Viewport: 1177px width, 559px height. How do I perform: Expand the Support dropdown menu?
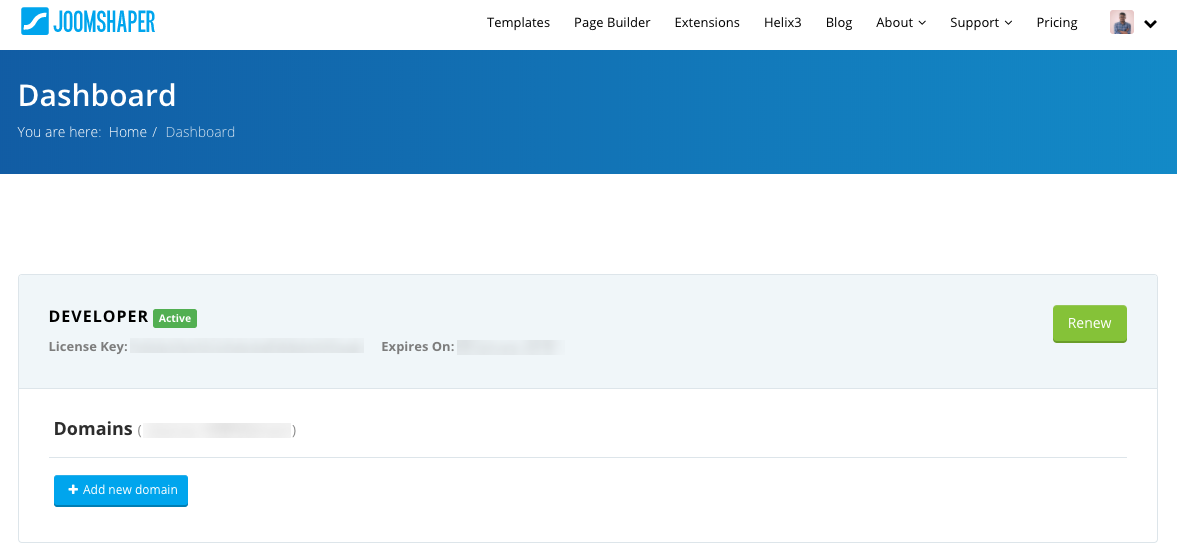pyautogui.click(x=981, y=23)
